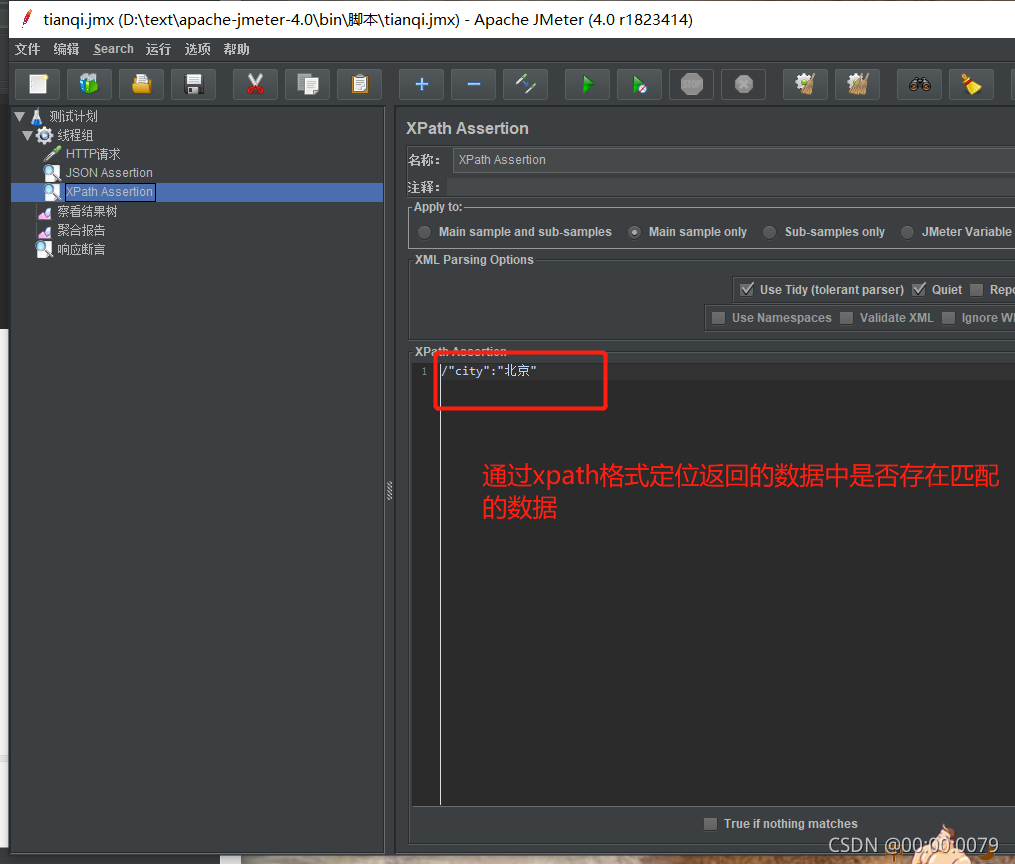Open the 文件 menu
Screen dimensions: 1015x864
(x=27, y=49)
